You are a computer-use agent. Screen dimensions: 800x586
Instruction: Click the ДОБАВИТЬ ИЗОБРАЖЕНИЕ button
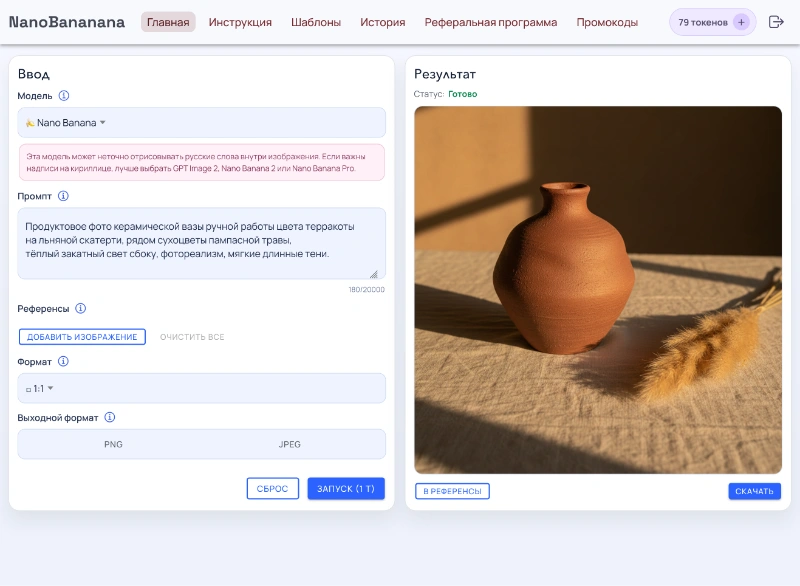82,337
